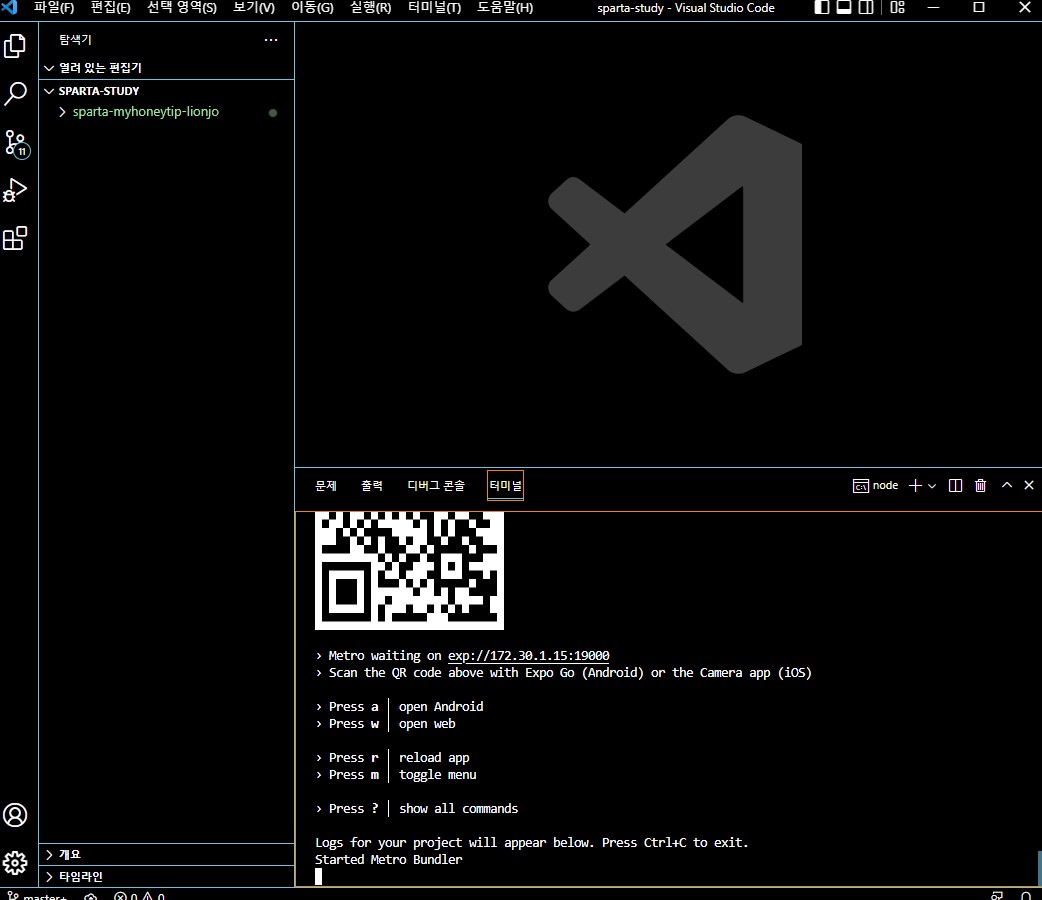Click the 'Started Metro Bundler' log line

point(389,859)
